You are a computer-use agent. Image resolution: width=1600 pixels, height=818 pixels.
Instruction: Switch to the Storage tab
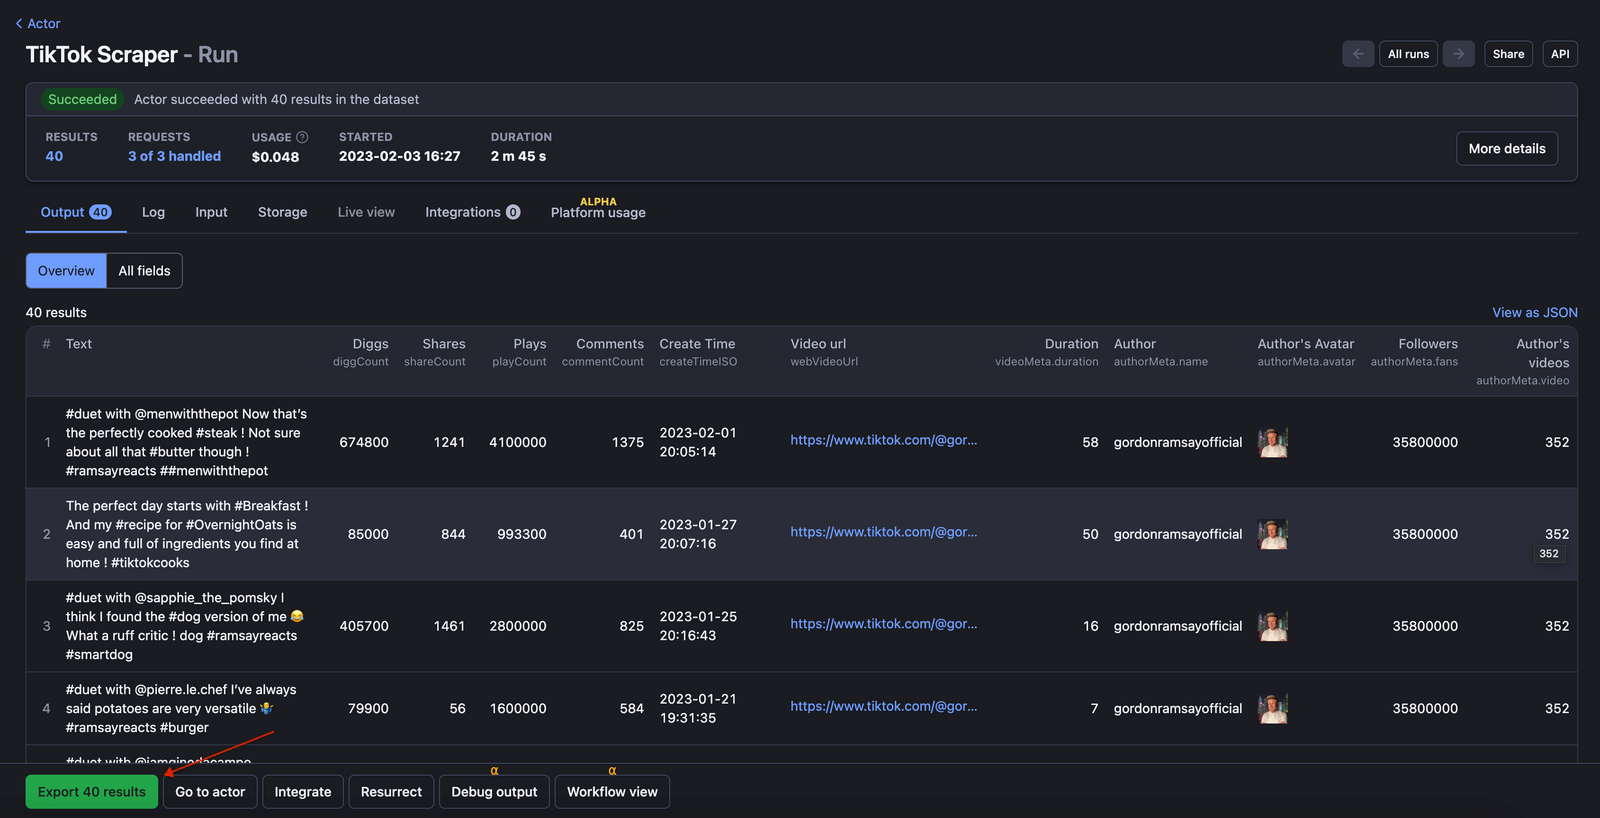282,212
